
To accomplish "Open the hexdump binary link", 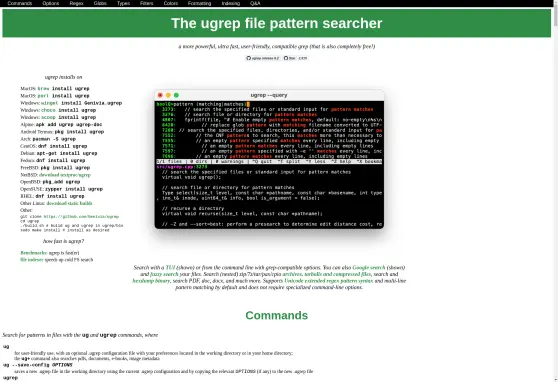I will tap(151, 281).
